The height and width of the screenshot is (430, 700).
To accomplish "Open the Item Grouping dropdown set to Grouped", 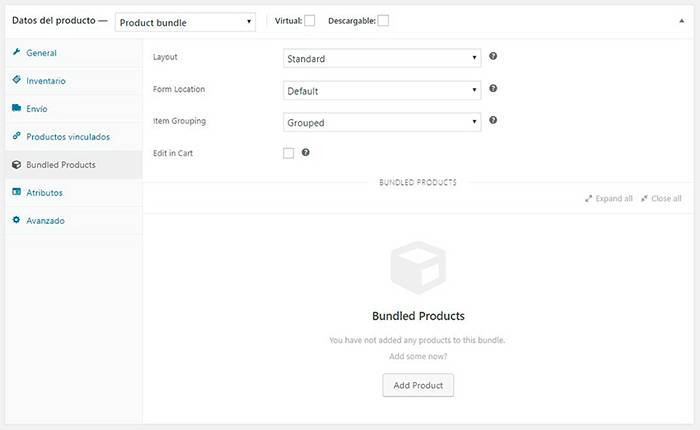I will point(382,122).
